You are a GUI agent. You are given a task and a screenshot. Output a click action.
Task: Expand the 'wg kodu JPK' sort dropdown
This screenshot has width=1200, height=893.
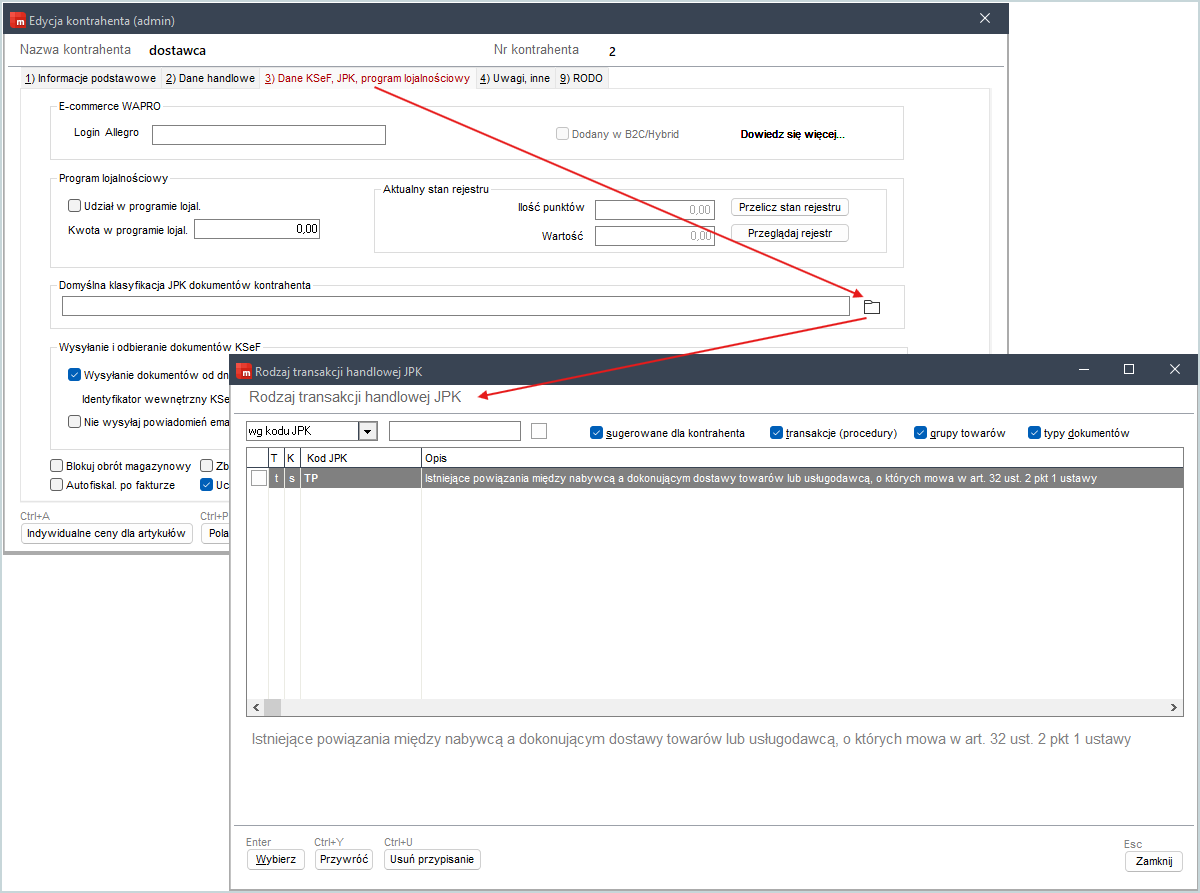(x=368, y=431)
